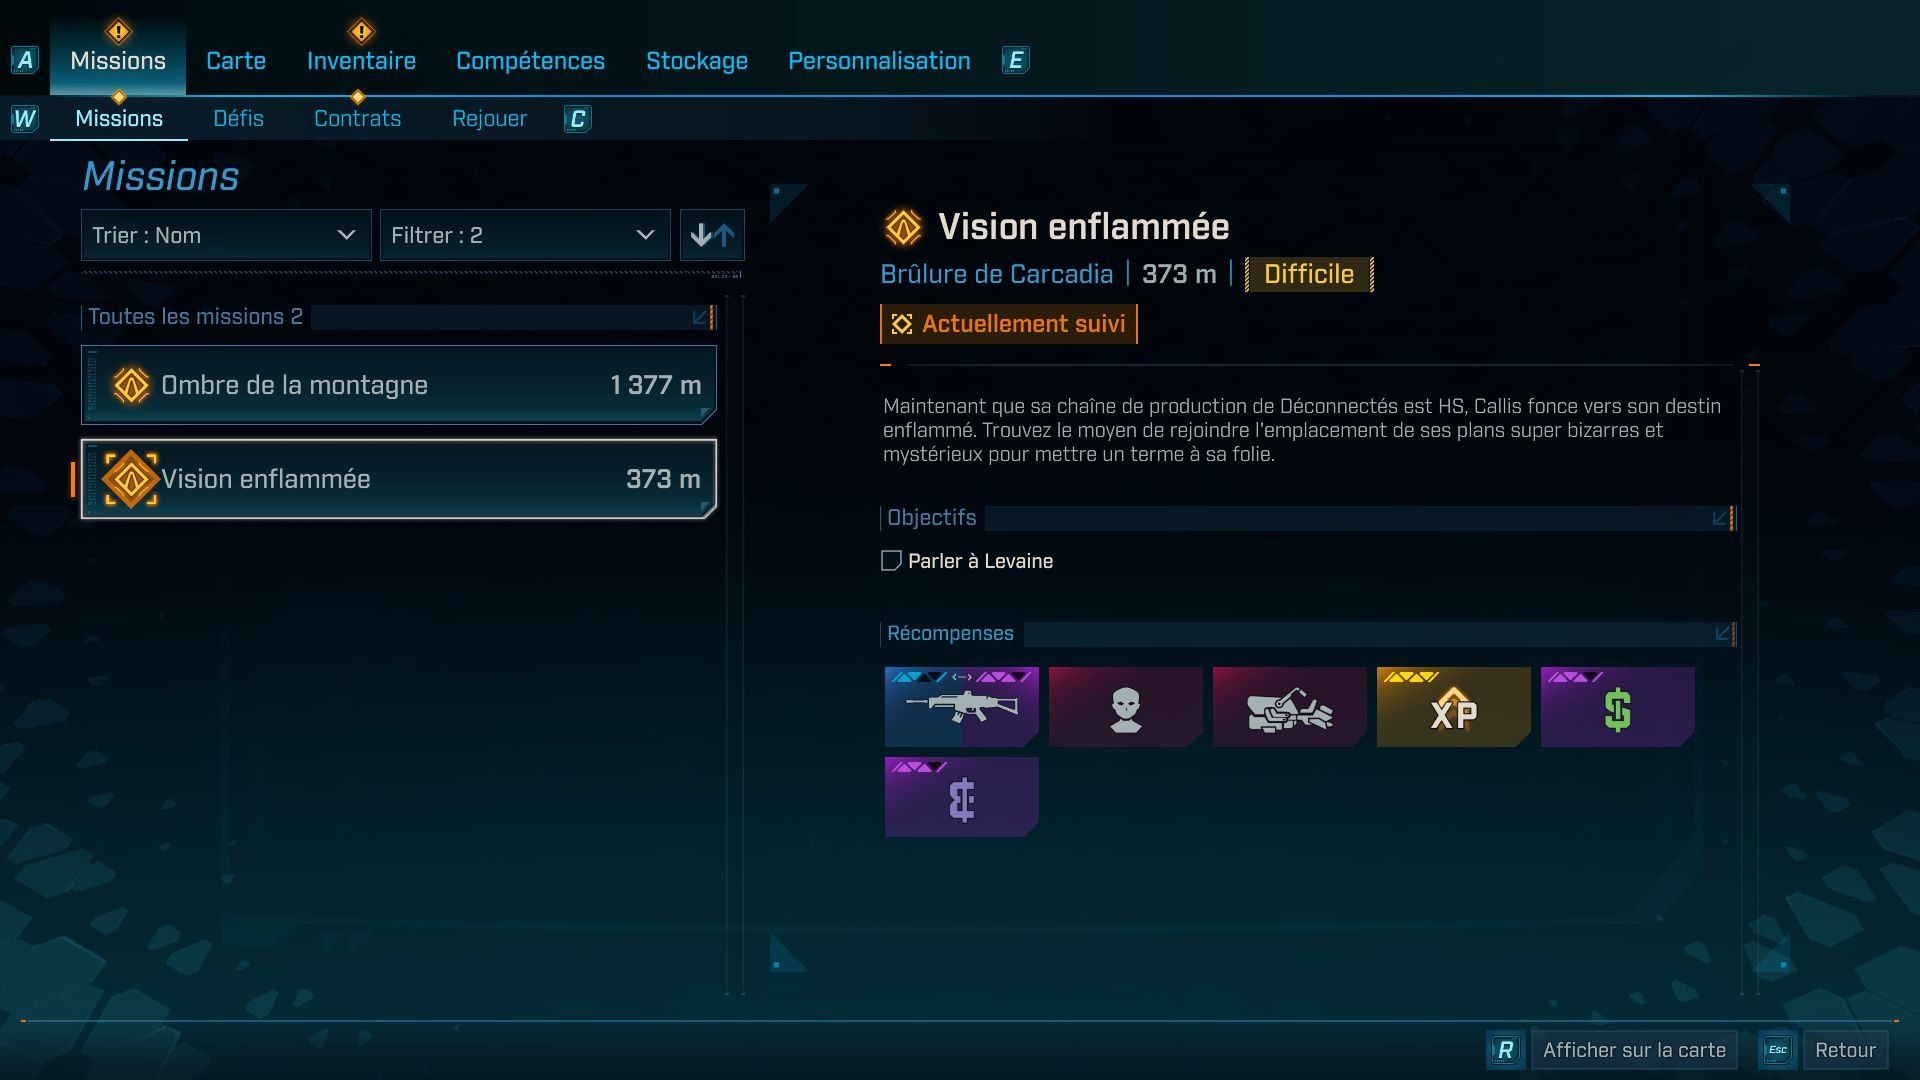Select the assault rifle weapon reward
Screen dimensions: 1920x1080
click(x=961, y=707)
